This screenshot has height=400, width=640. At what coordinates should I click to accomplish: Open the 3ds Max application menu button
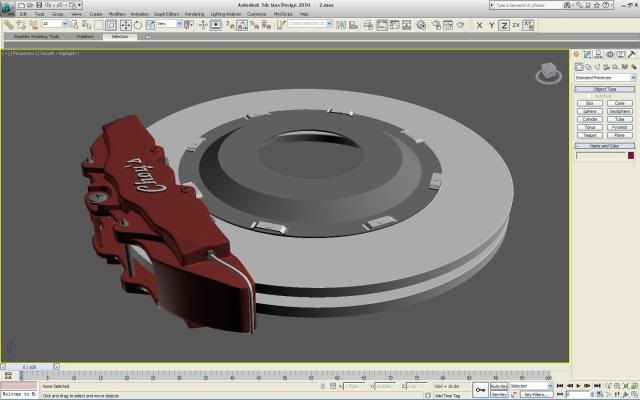click(7, 8)
